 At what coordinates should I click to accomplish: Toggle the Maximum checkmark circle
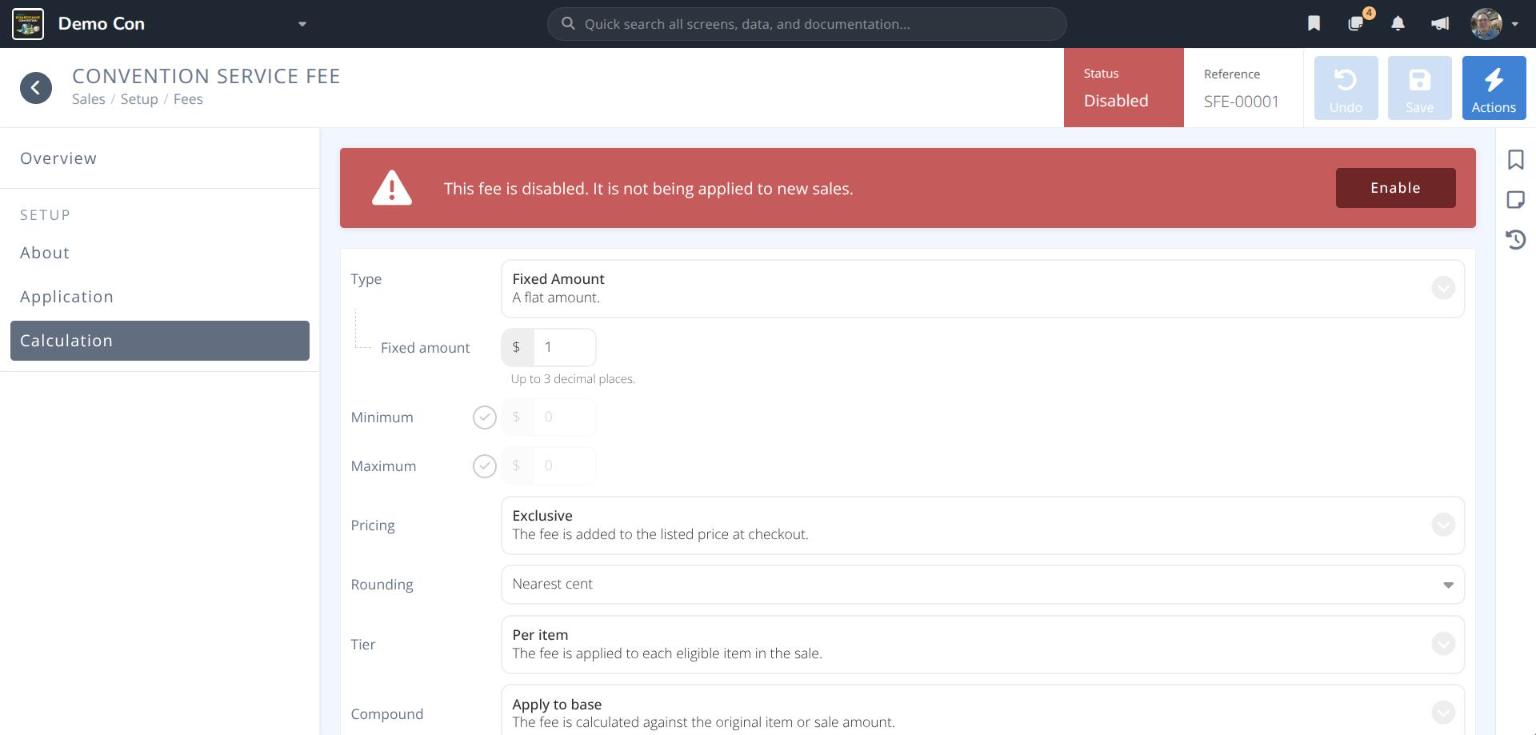(x=485, y=466)
